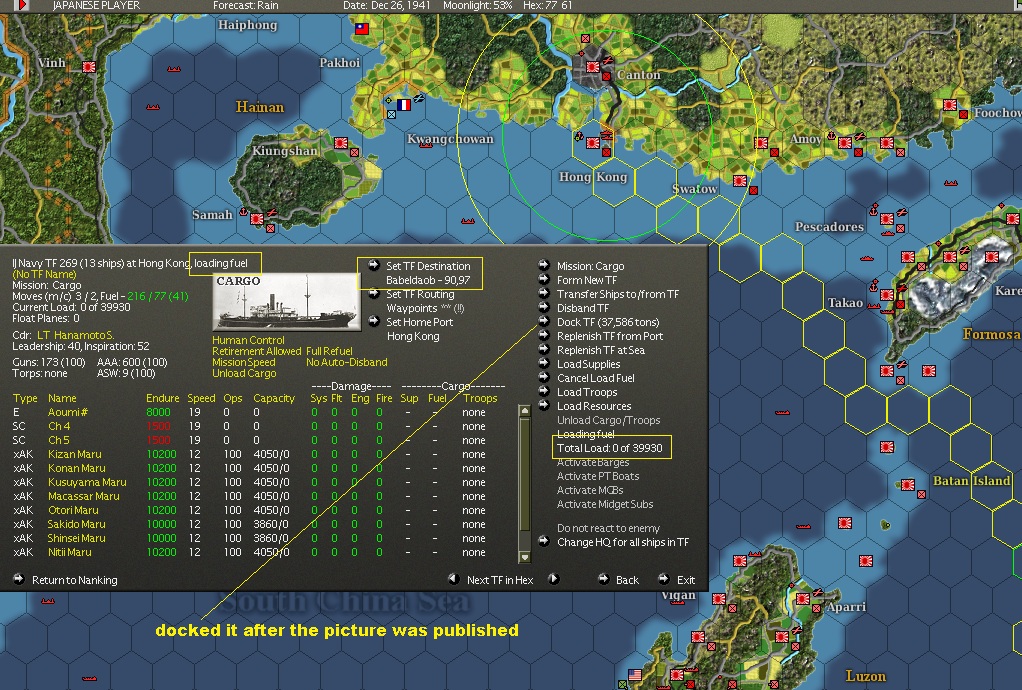Click the arrow icon beside Transfer Ships to/from TF

544,293
